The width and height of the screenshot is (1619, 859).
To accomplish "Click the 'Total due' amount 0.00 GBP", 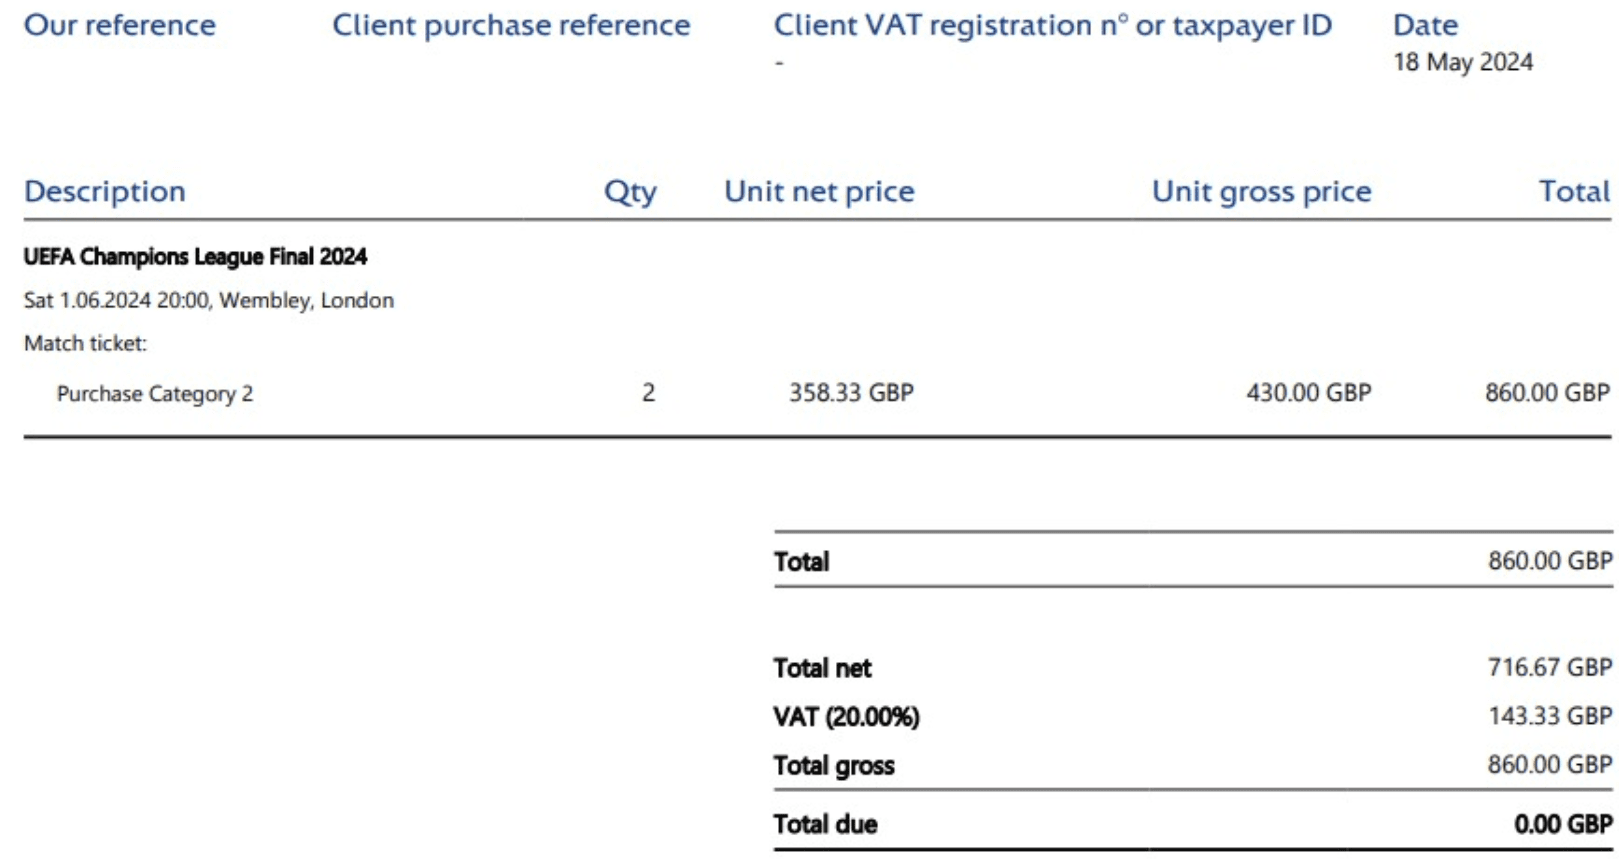I will click(x=1563, y=824).
